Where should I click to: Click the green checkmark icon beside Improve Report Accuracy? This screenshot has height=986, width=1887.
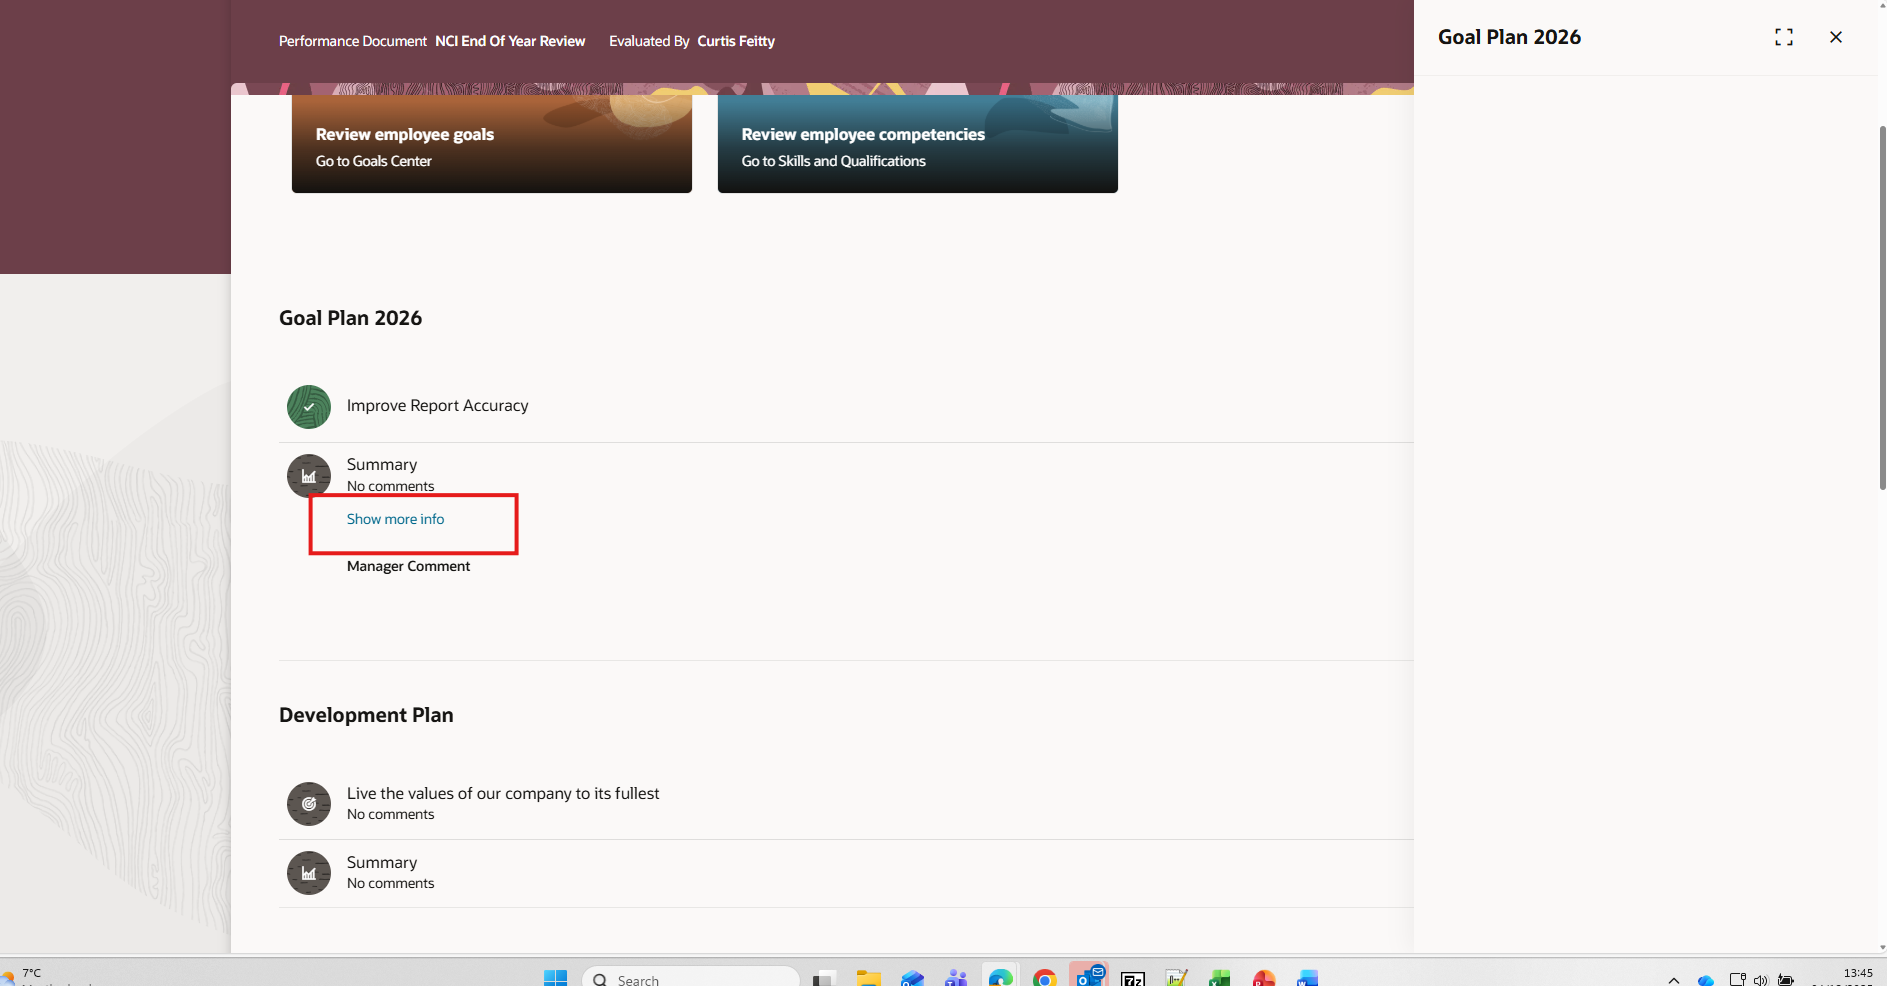click(x=308, y=407)
